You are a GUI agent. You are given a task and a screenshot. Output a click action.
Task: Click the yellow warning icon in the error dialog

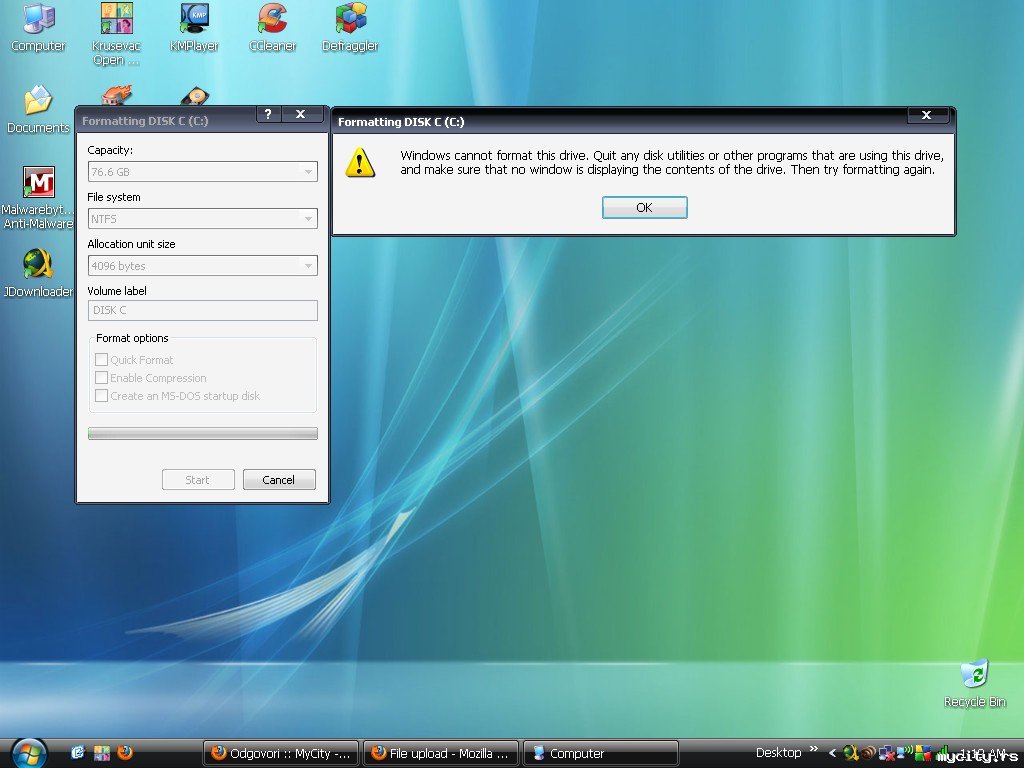(360, 163)
